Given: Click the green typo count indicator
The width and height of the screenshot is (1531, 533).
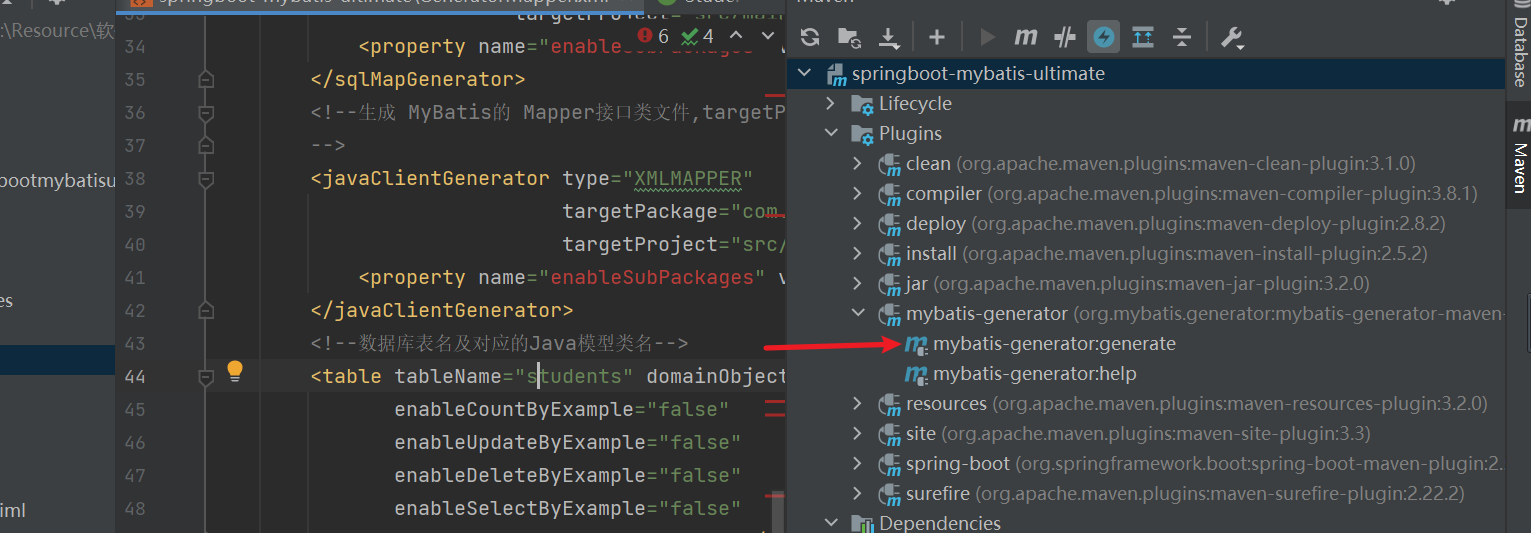Looking at the screenshot, I should point(698,37).
